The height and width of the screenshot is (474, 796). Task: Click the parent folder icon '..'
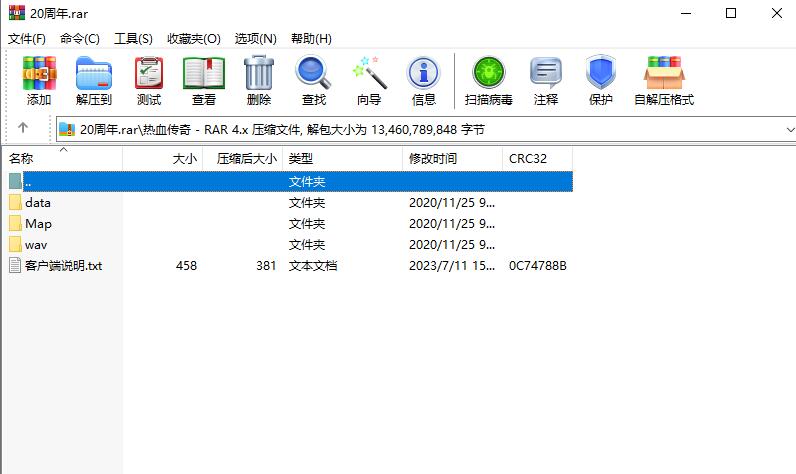[x=15, y=181]
